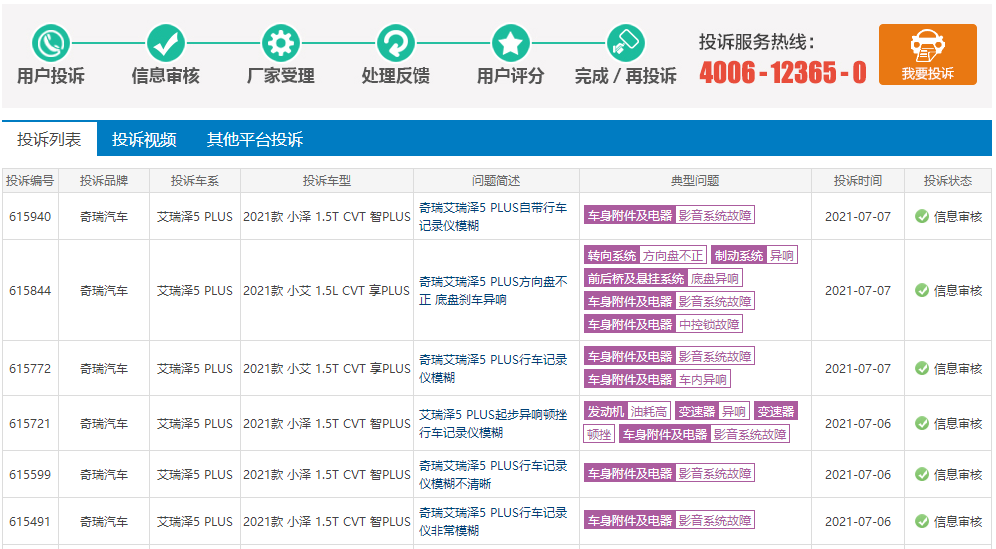Open complaint link 起步异响顿挫行车记录仪模糊

coord(493,423)
